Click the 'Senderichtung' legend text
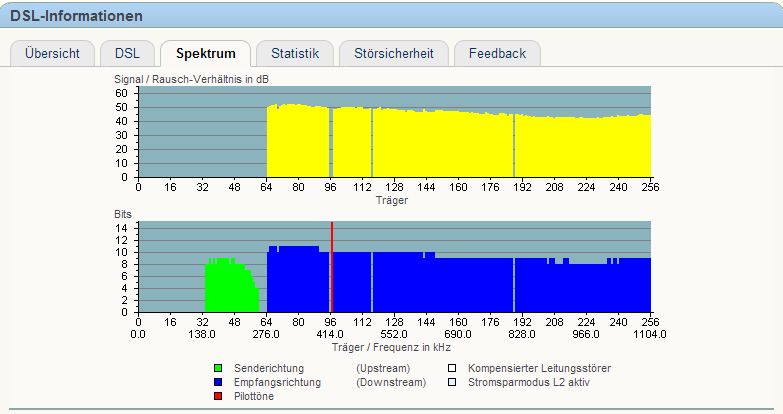The height and width of the screenshot is (414, 783). coord(269,369)
